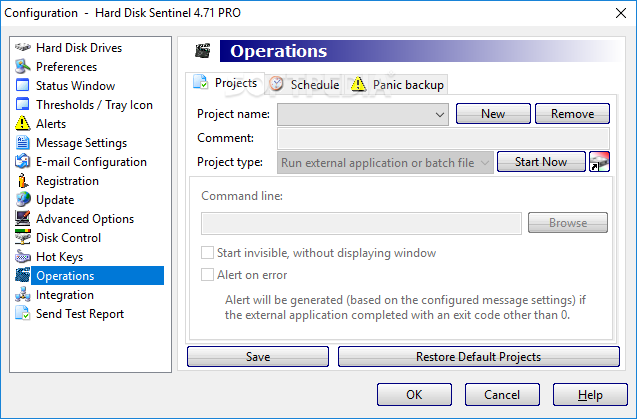Click the clapperboard icon in Operations header
The height and width of the screenshot is (419, 637).
tap(203, 51)
